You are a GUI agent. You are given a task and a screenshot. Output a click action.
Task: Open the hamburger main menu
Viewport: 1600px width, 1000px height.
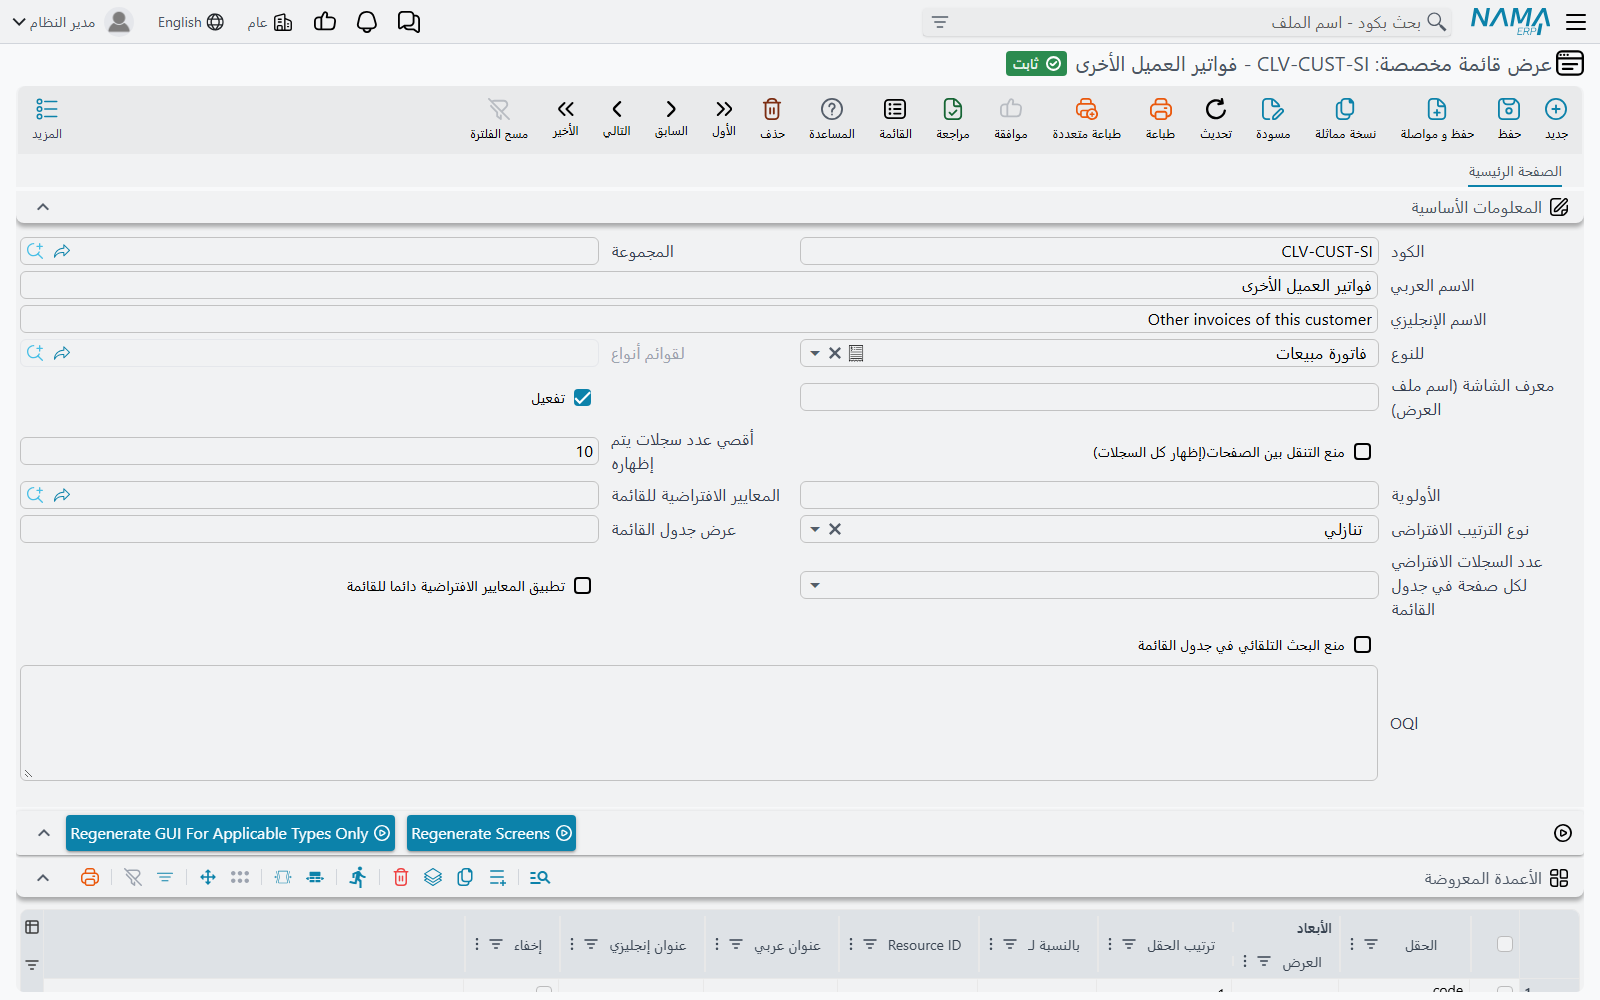1576,22
